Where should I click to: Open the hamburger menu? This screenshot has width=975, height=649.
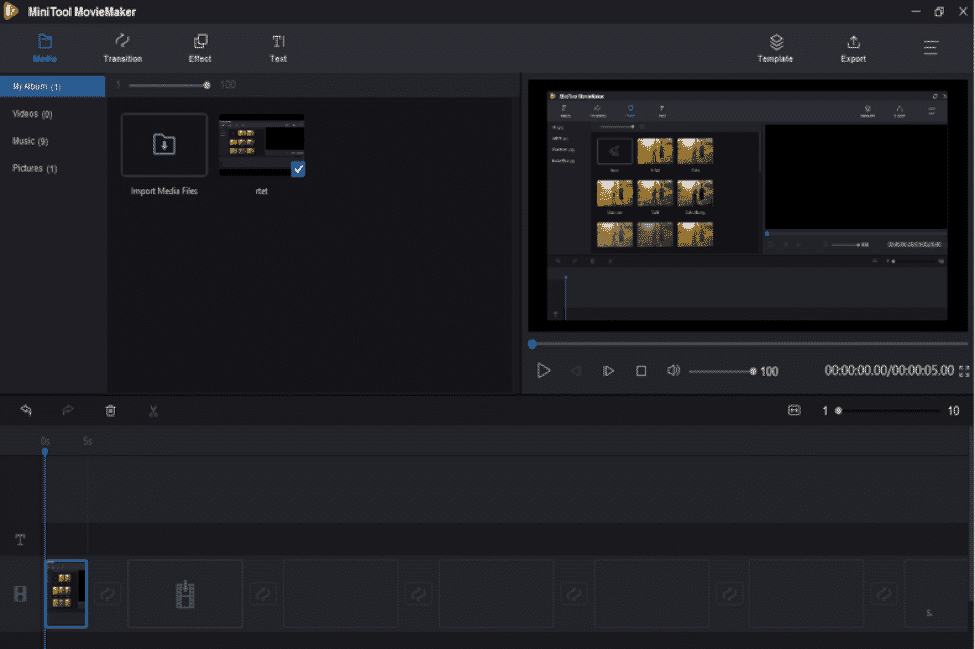point(930,46)
